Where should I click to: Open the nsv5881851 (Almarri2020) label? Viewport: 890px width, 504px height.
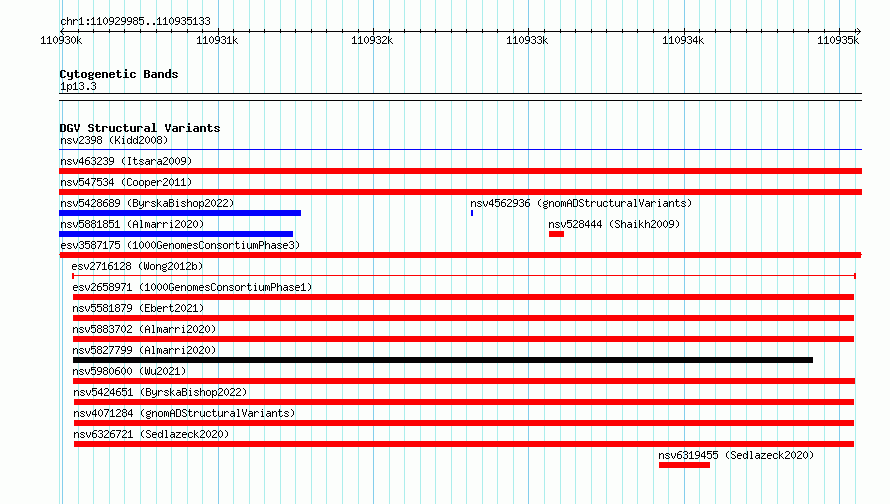click(132, 224)
